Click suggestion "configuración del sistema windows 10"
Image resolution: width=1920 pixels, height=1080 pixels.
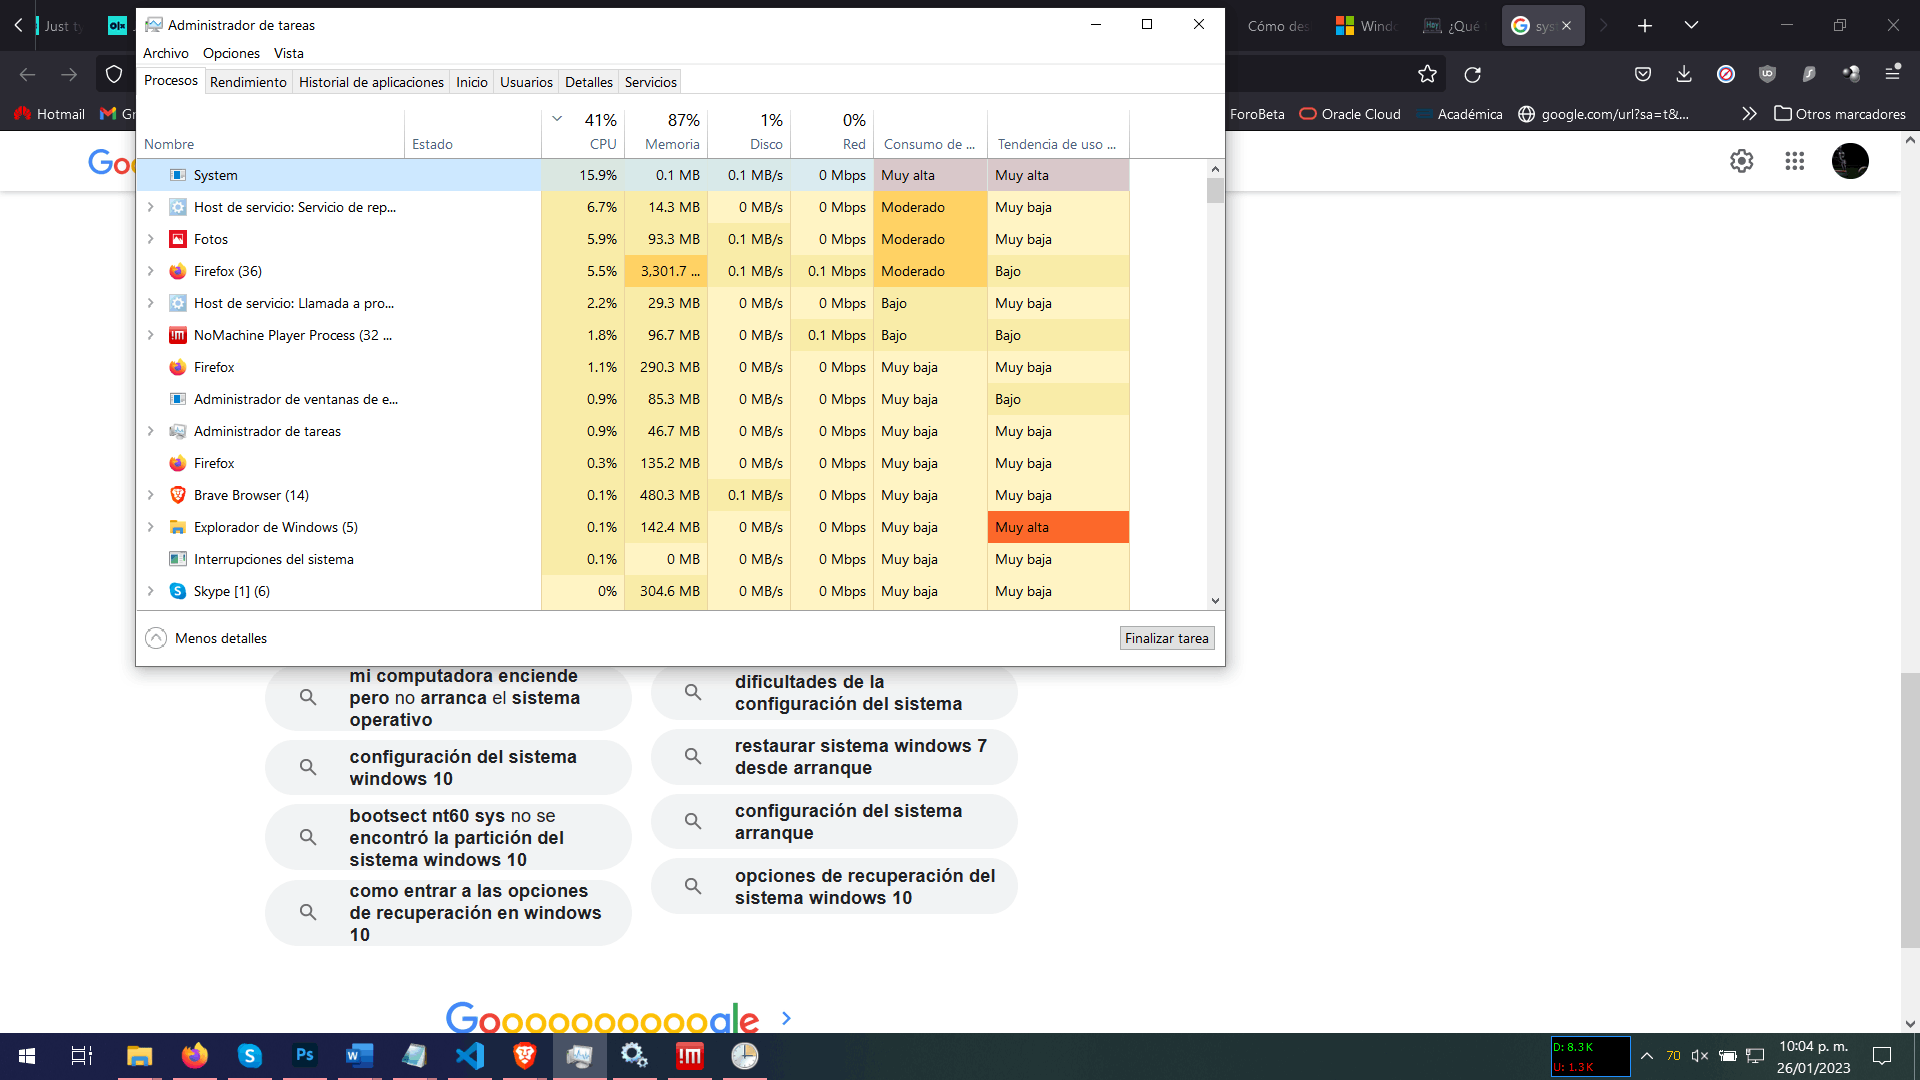(x=449, y=768)
